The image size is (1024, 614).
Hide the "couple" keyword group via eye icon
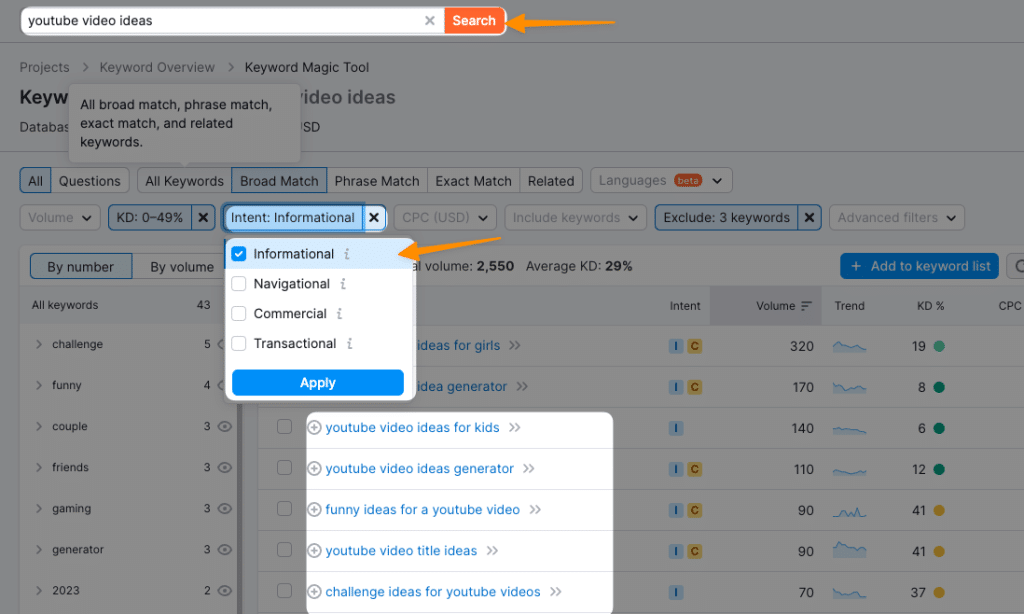(x=226, y=426)
